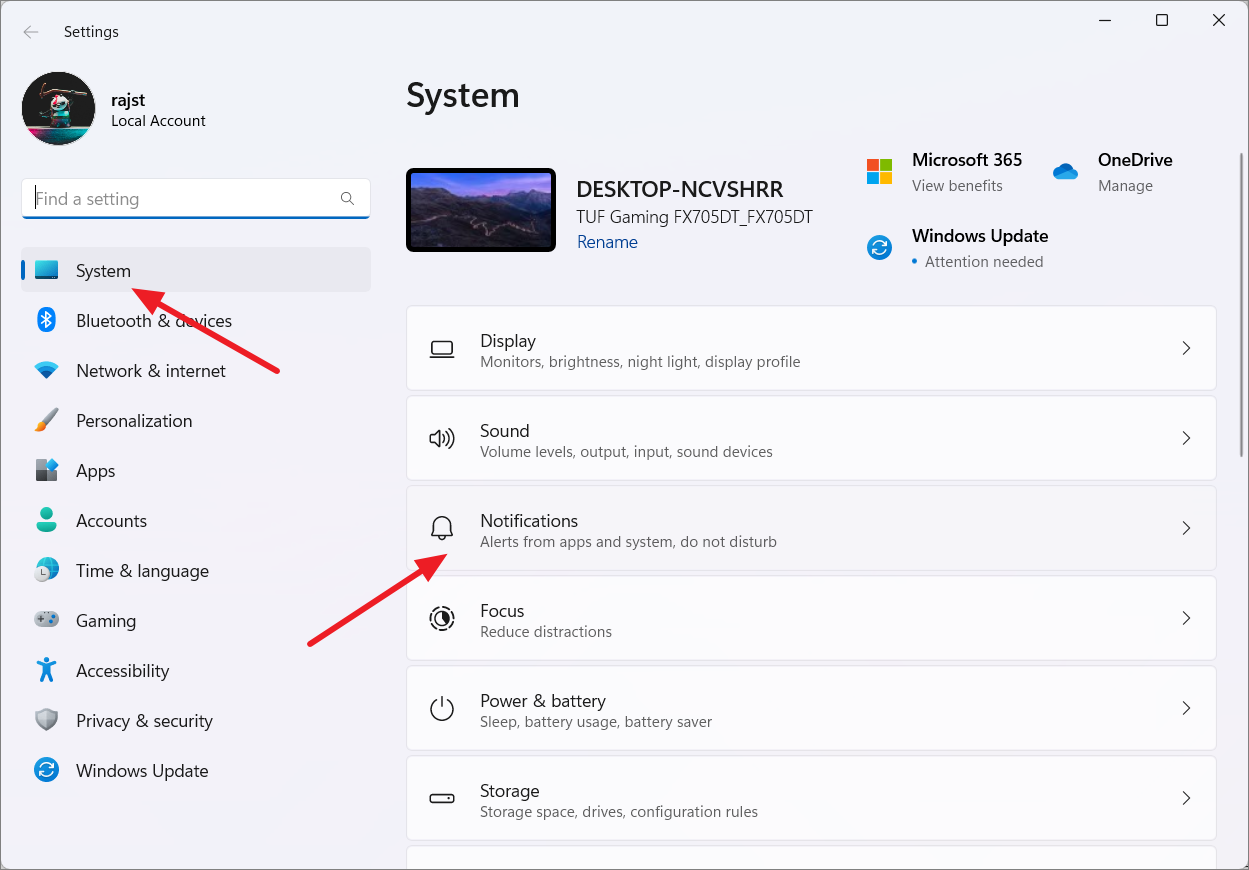This screenshot has width=1249, height=870.
Task: Click the Display monitor icon
Action: 442,349
